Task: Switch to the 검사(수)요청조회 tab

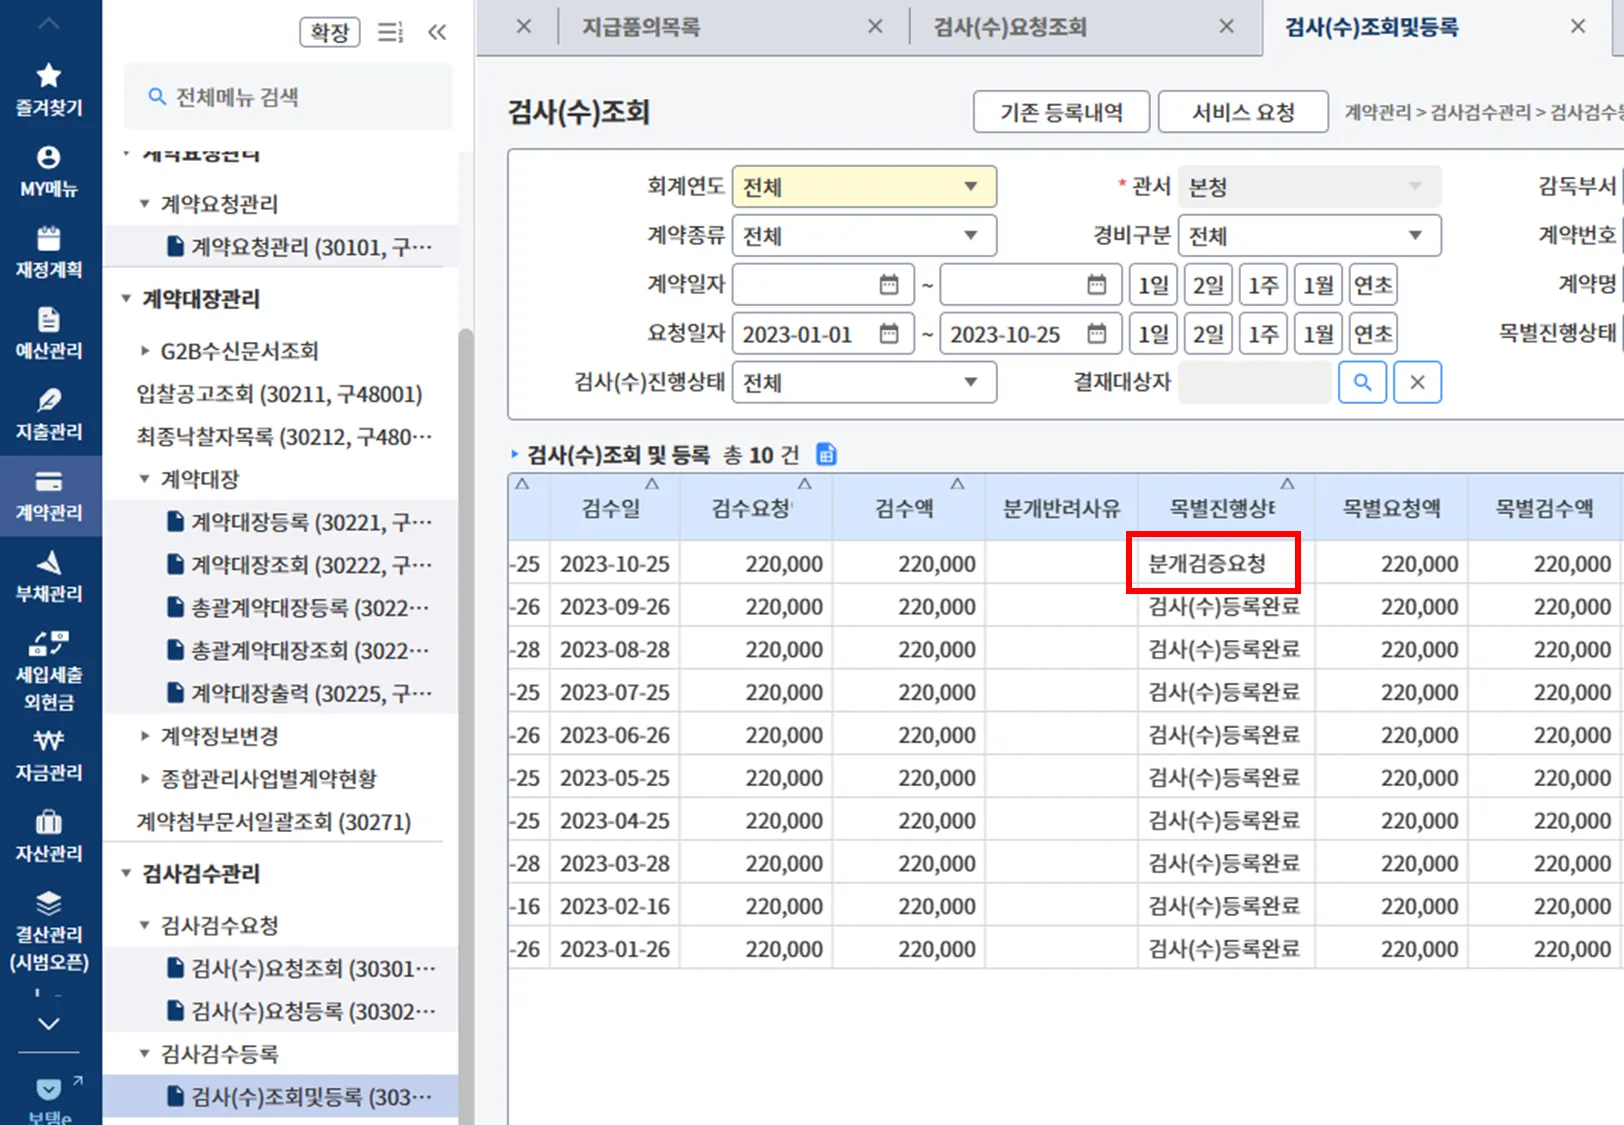Action: [x=1010, y=27]
